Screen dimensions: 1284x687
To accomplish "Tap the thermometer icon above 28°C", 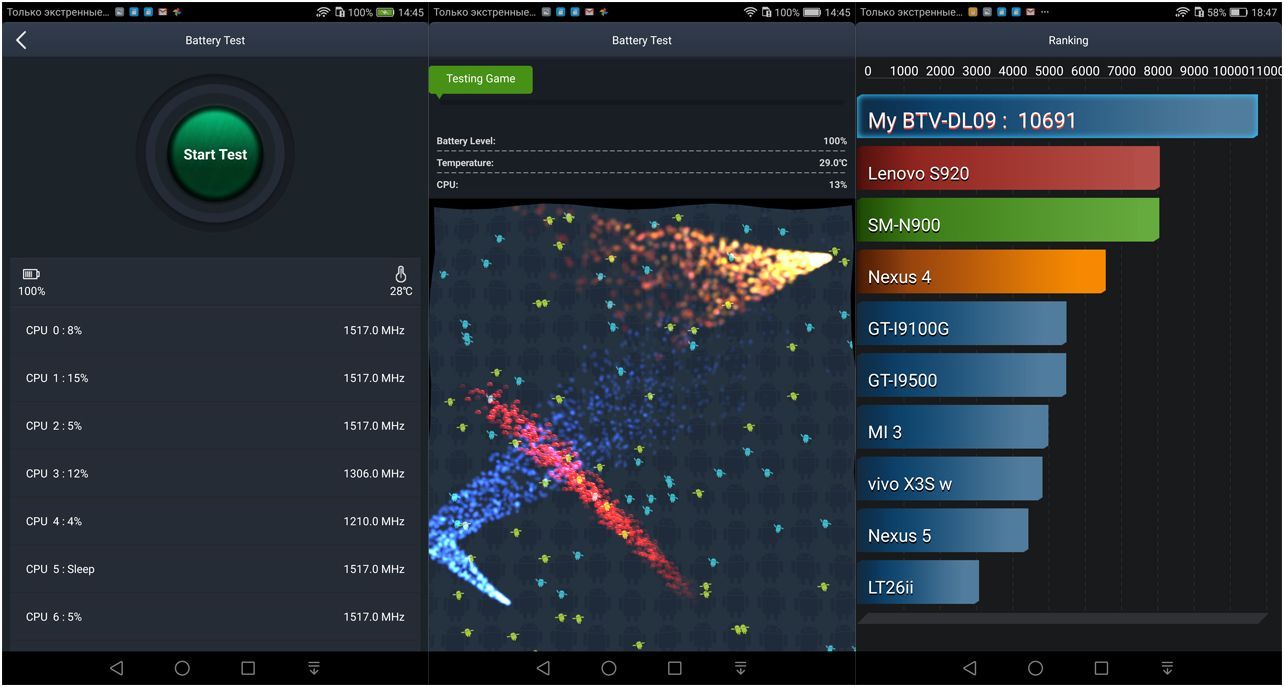I will pyautogui.click(x=401, y=274).
